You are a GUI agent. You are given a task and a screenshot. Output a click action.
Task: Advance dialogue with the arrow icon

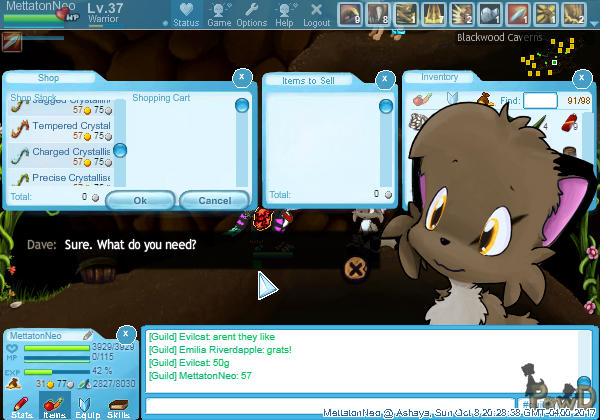267,285
